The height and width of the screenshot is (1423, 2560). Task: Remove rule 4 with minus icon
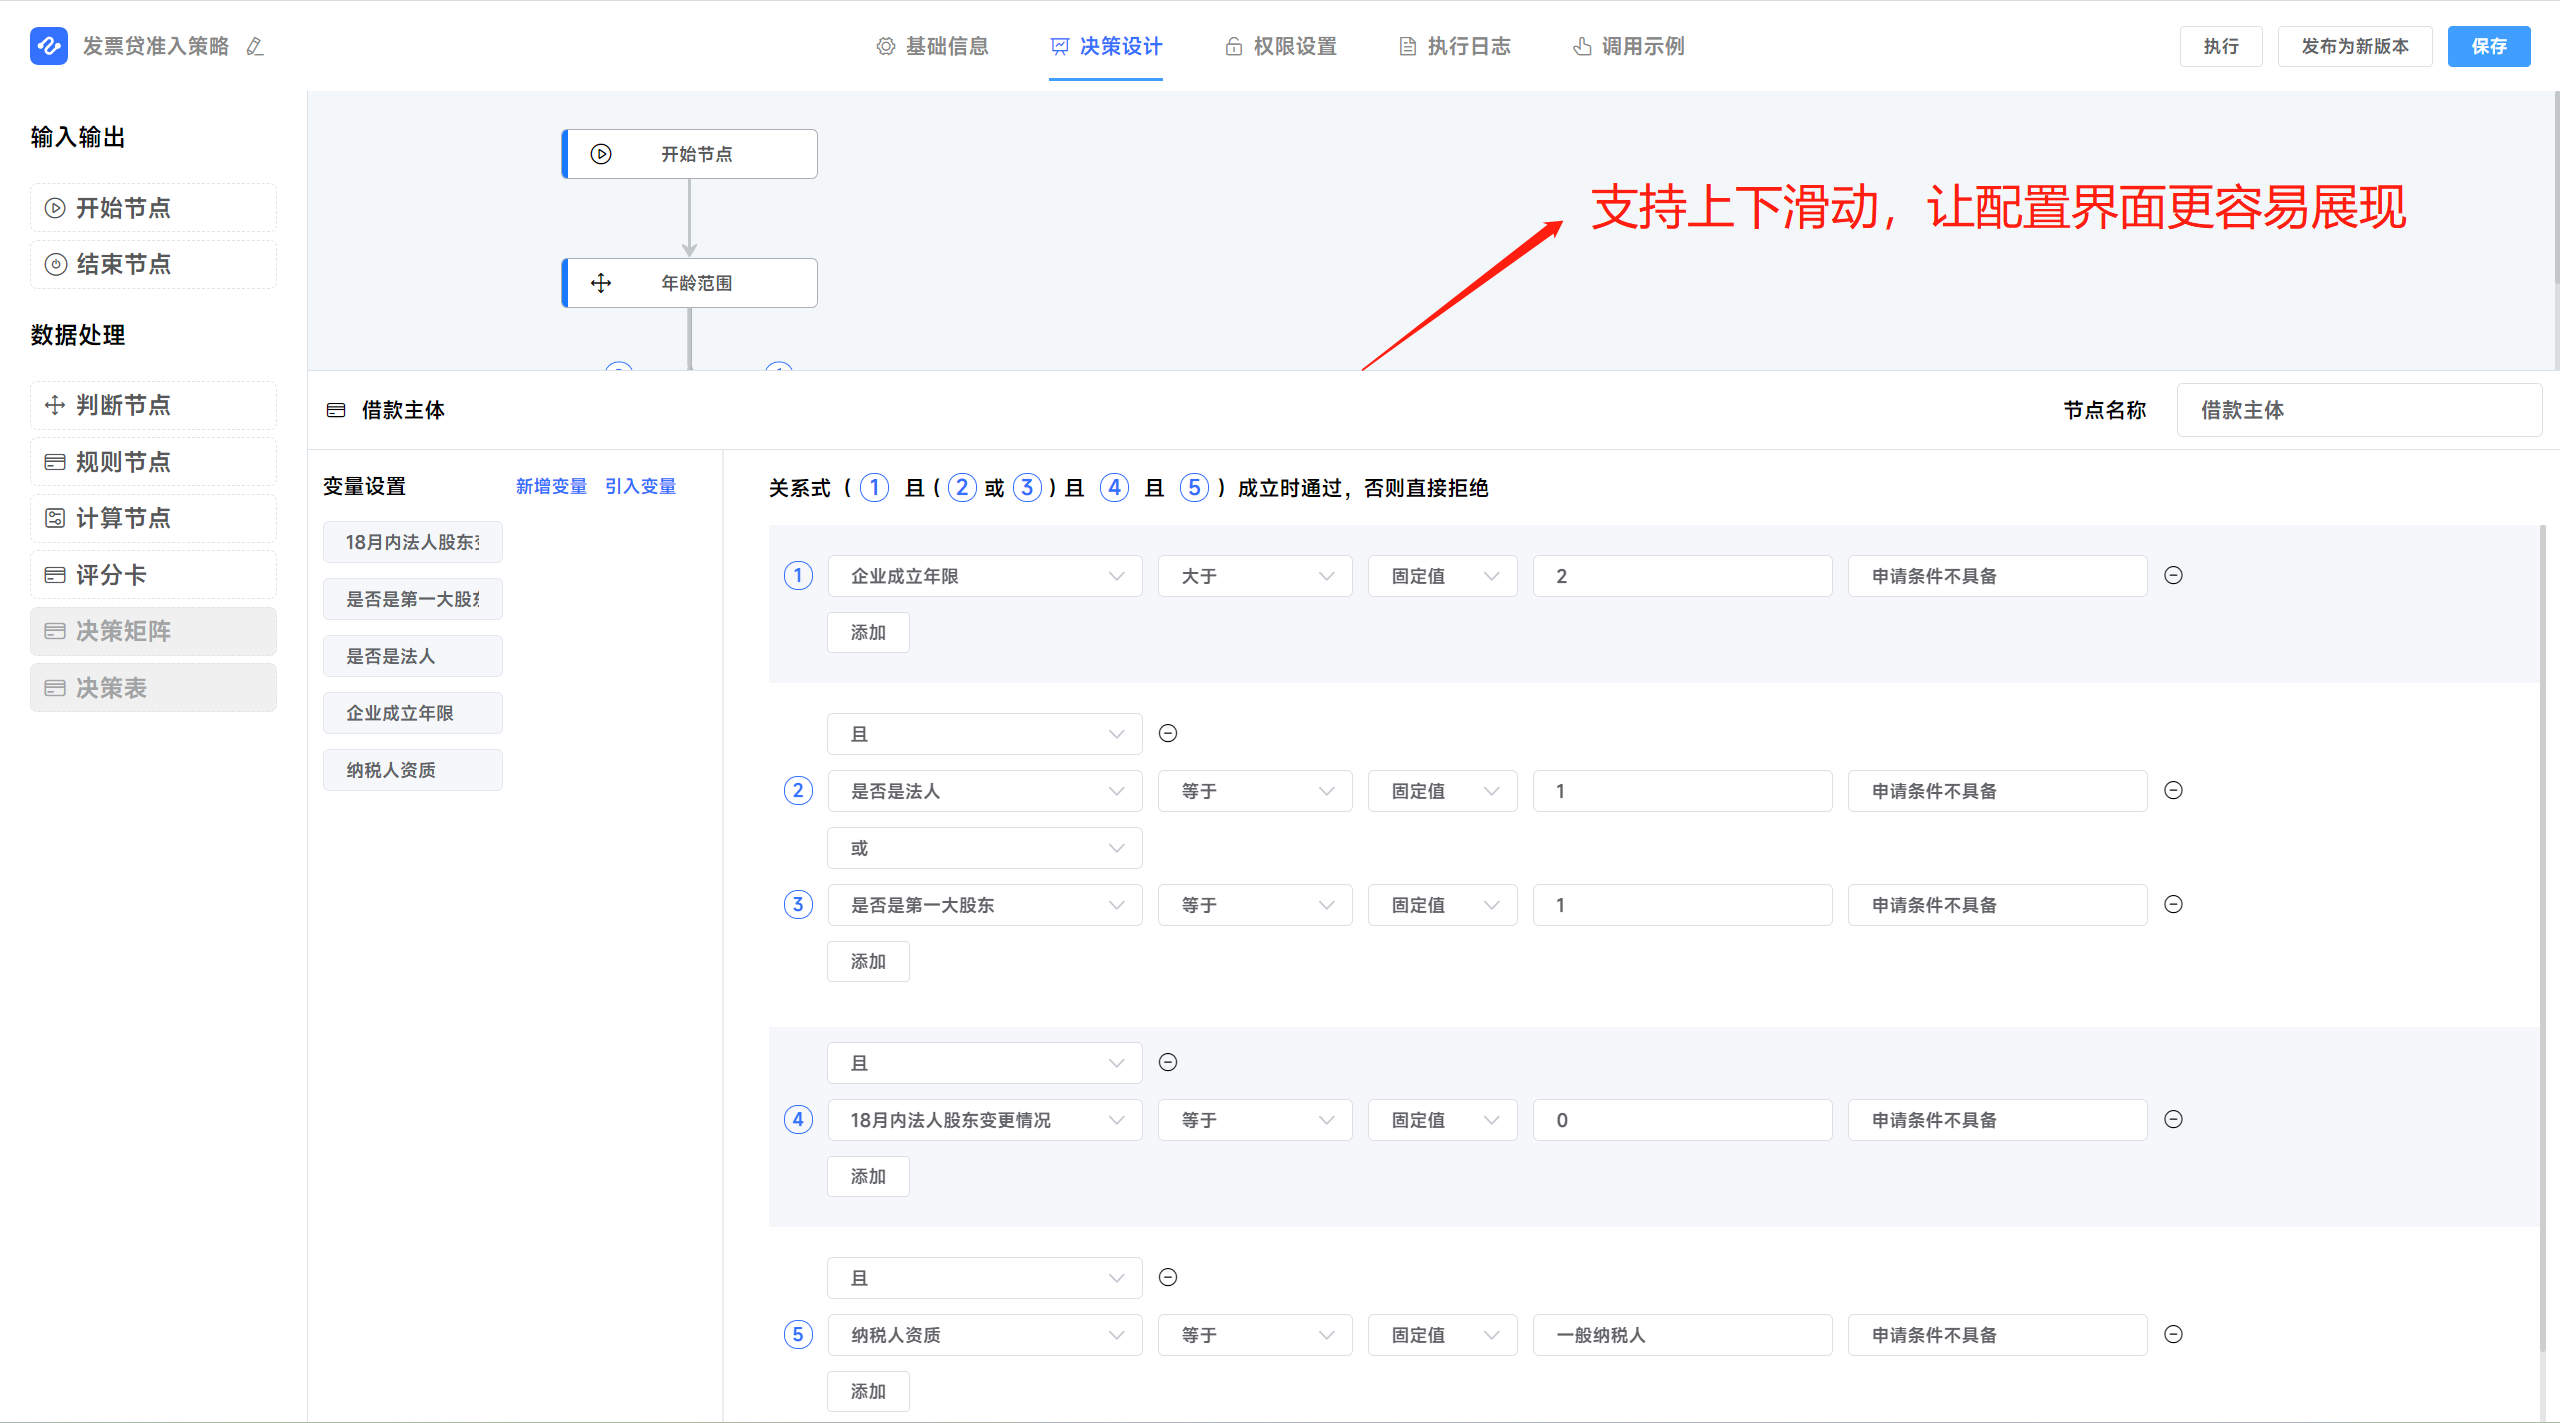point(2173,1119)
